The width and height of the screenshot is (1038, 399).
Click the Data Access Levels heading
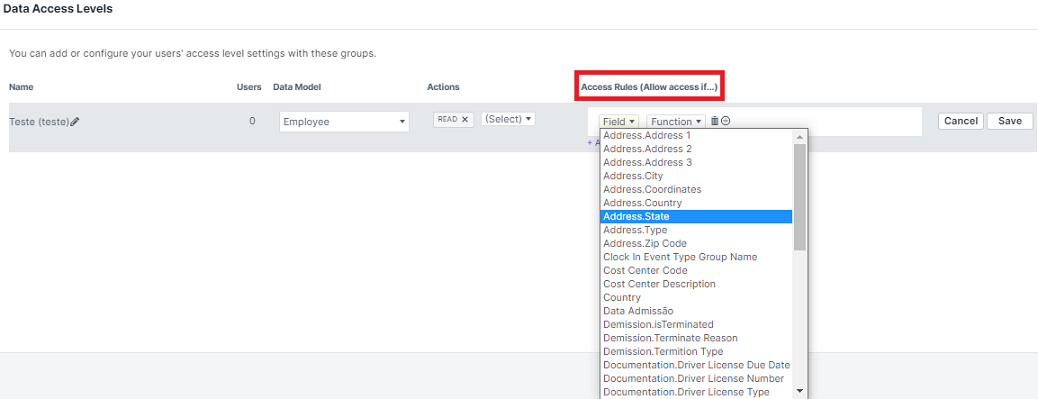pyautogui.click(x=58, y=9)
